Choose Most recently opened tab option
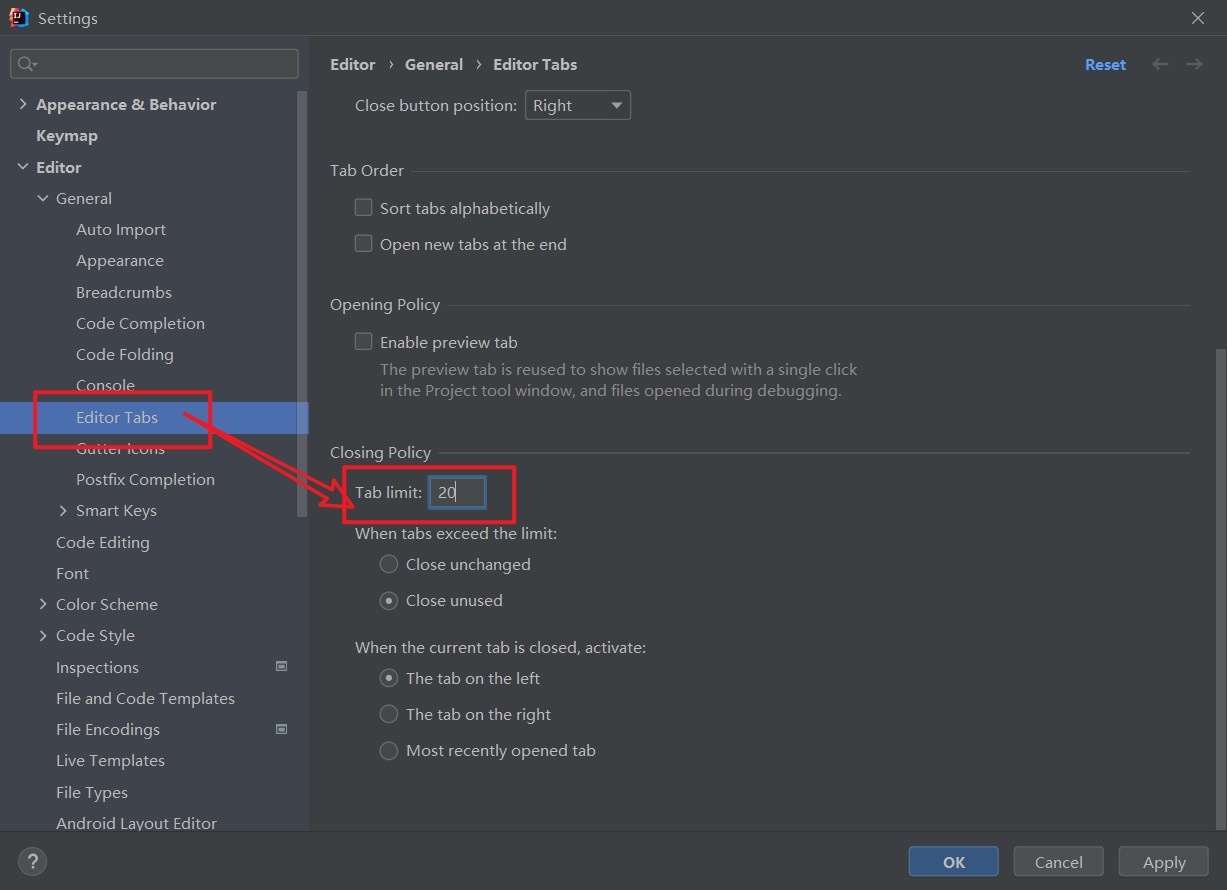Screen dimensions: 1227x890 (389, 750)
